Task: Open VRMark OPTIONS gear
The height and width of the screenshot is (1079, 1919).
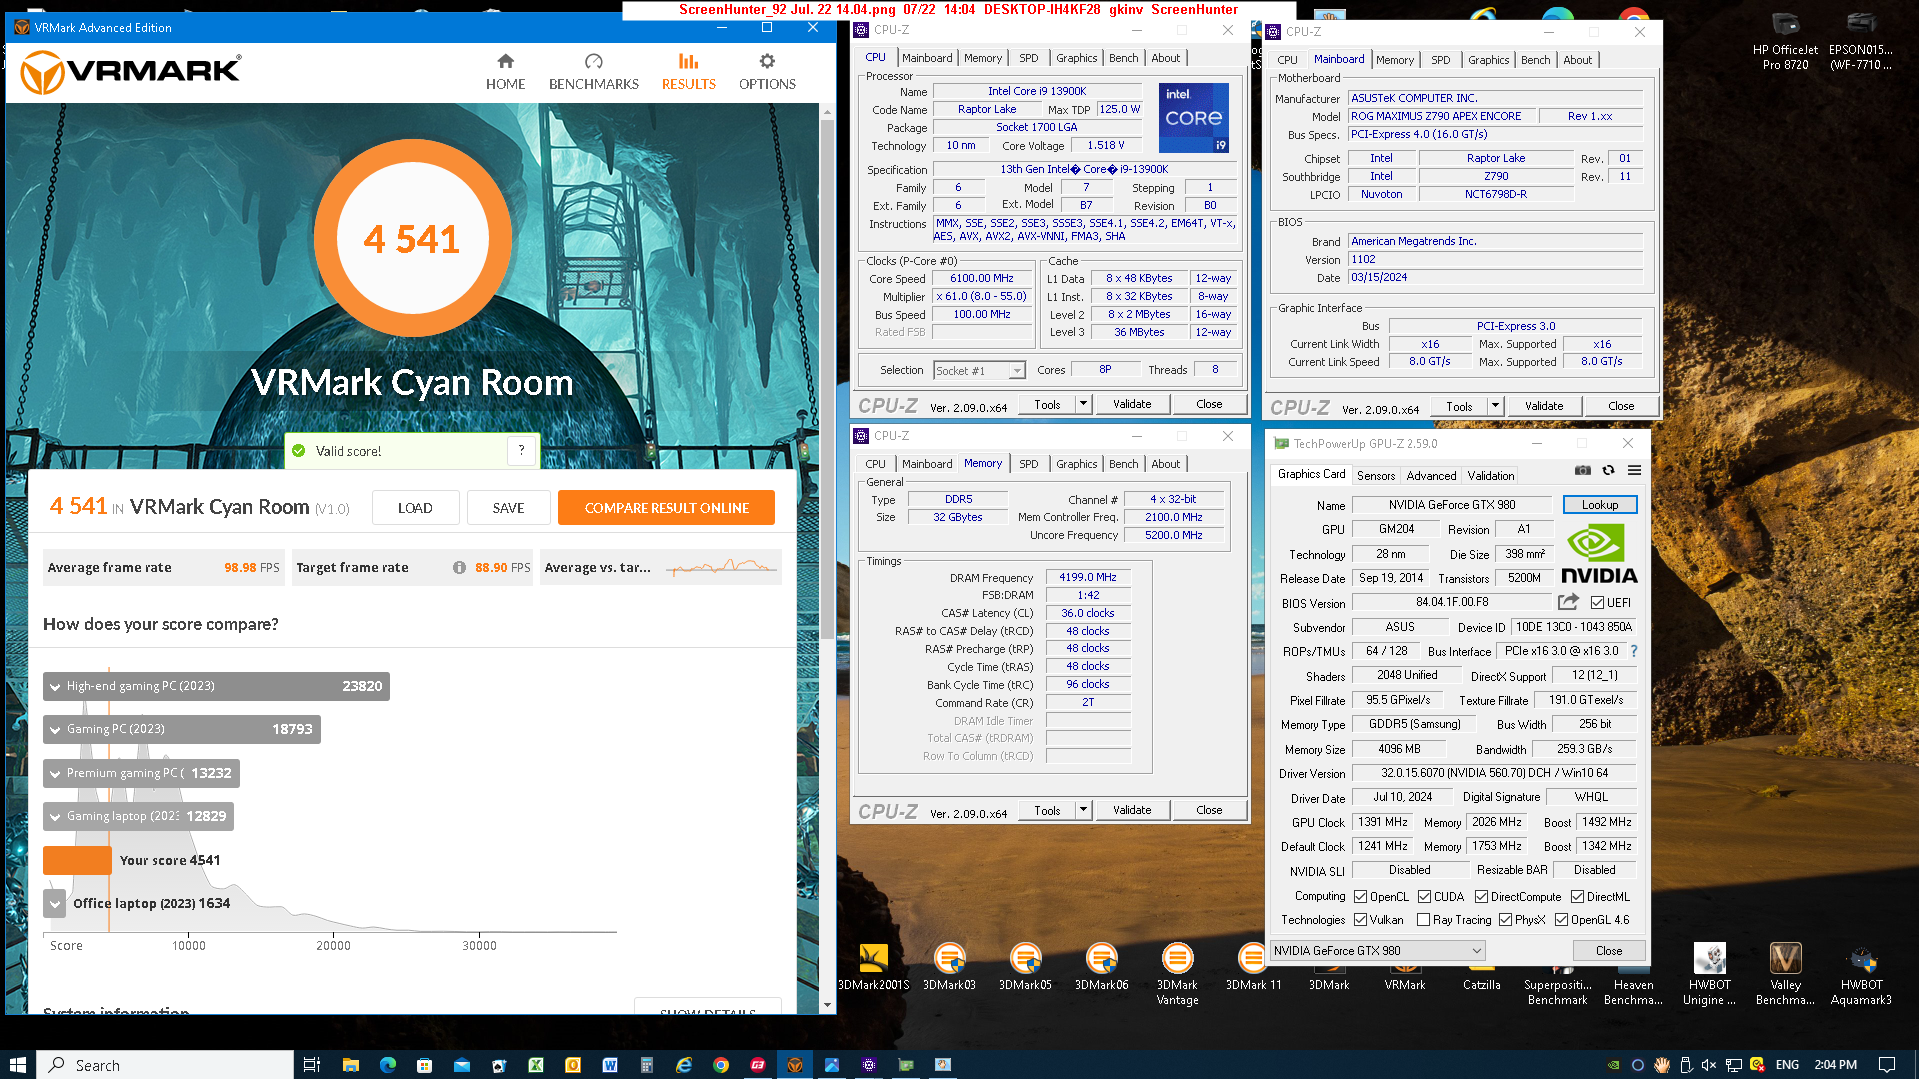Action: coord(767,72)
